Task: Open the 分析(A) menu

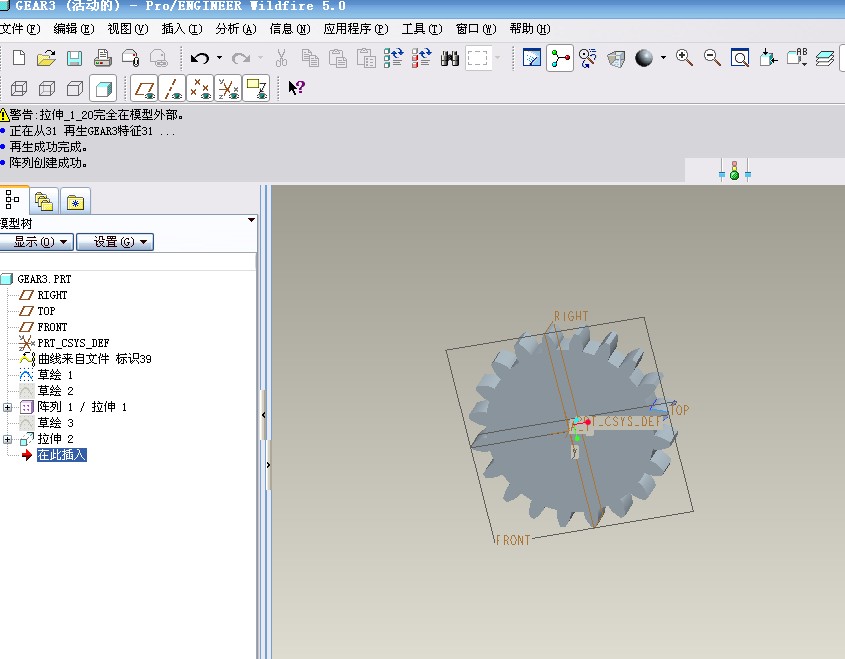Action: (x=236, y=29)
